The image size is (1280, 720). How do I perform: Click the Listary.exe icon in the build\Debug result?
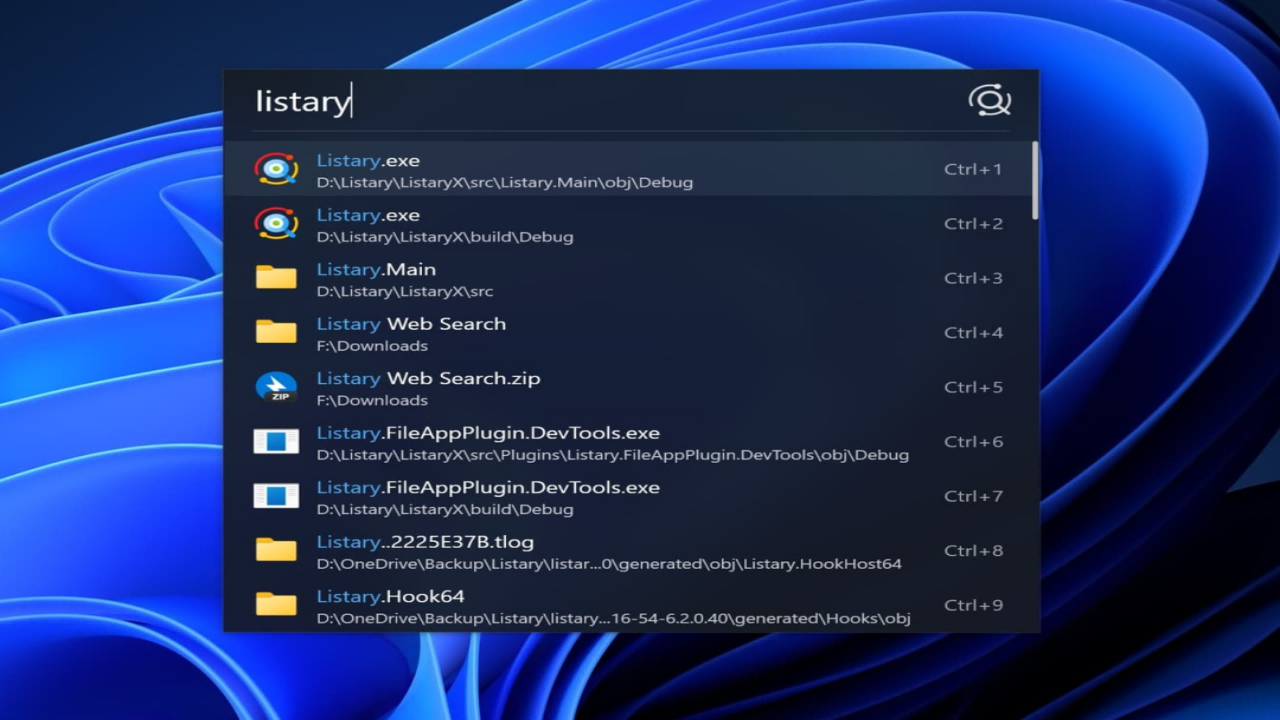tap(276, 223)
